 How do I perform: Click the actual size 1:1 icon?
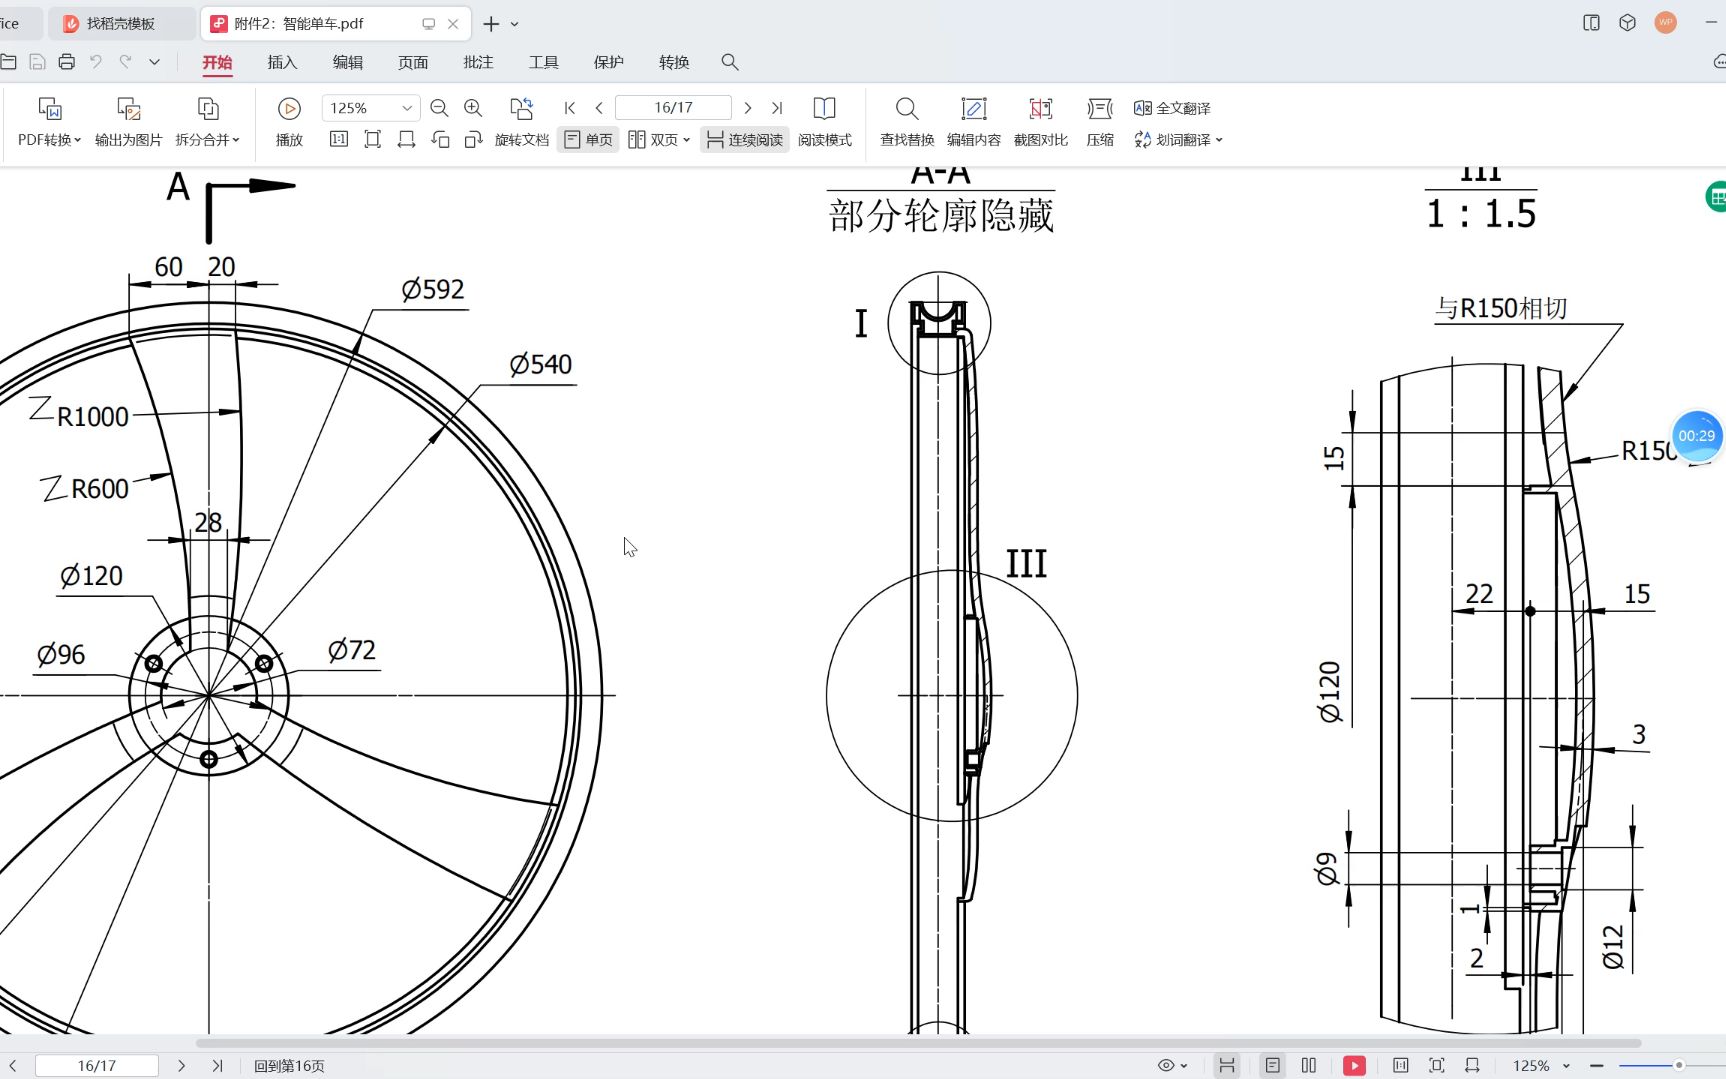coord(339,139)
